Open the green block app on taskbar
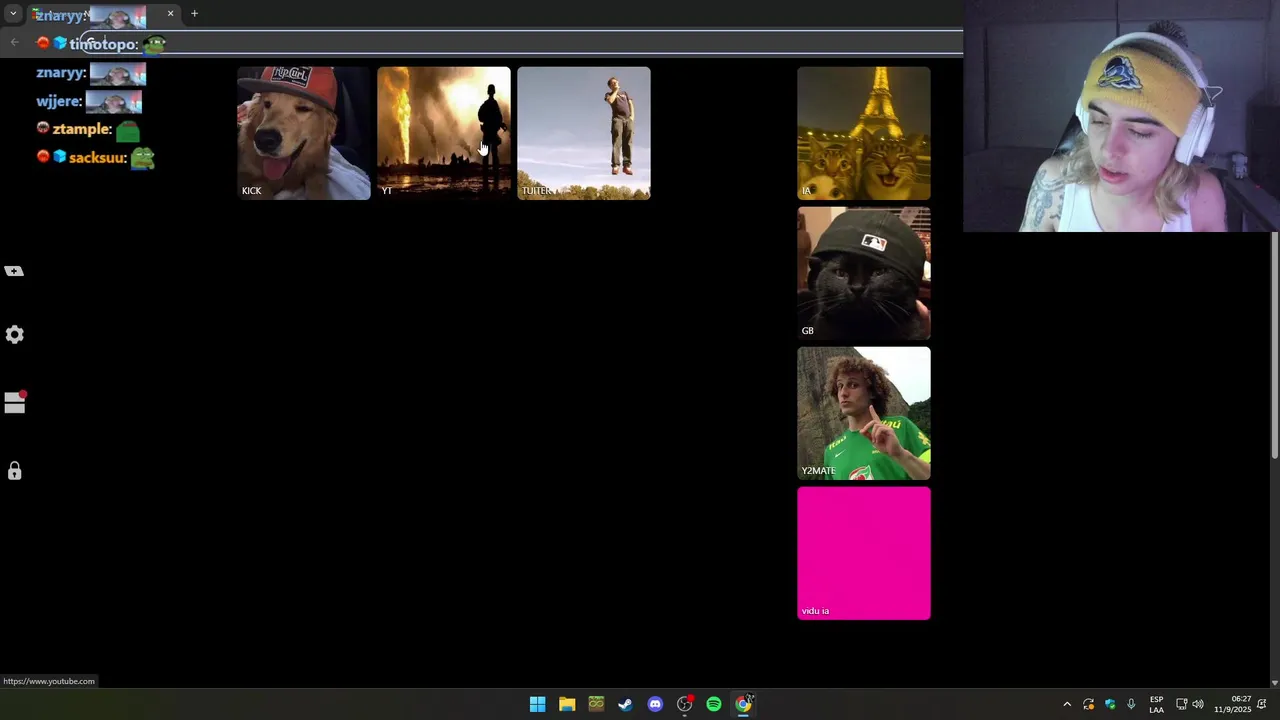Screen dimensions: 1280x720 tap(596, 704)
